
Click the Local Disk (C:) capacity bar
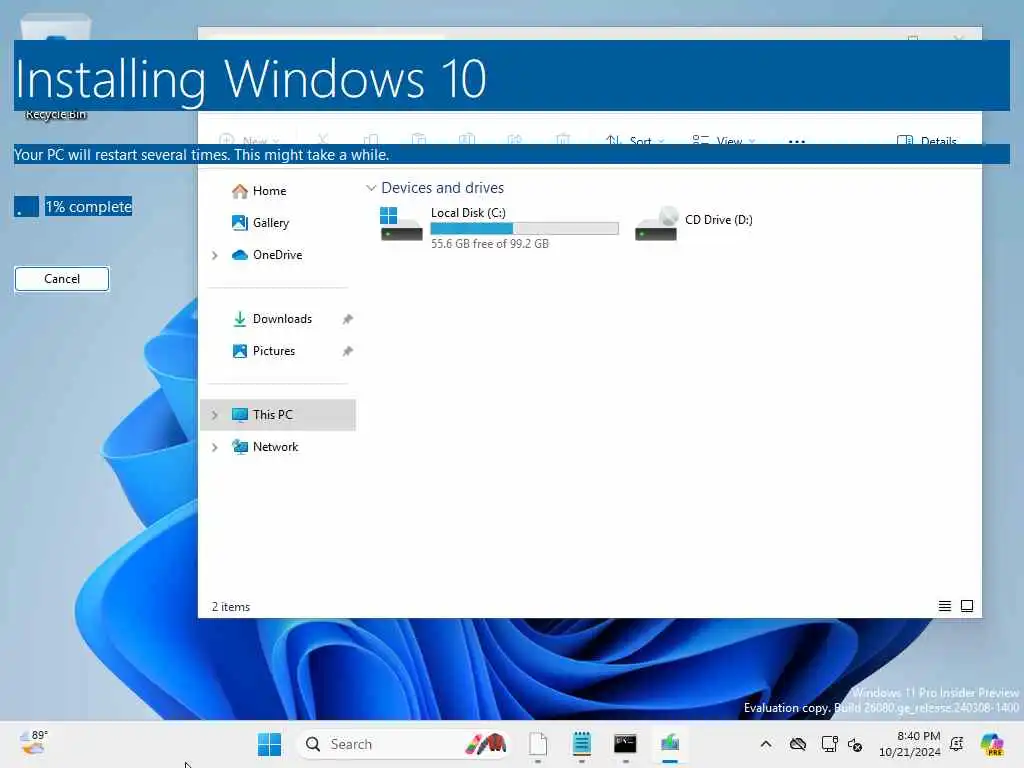click(524, 229)
